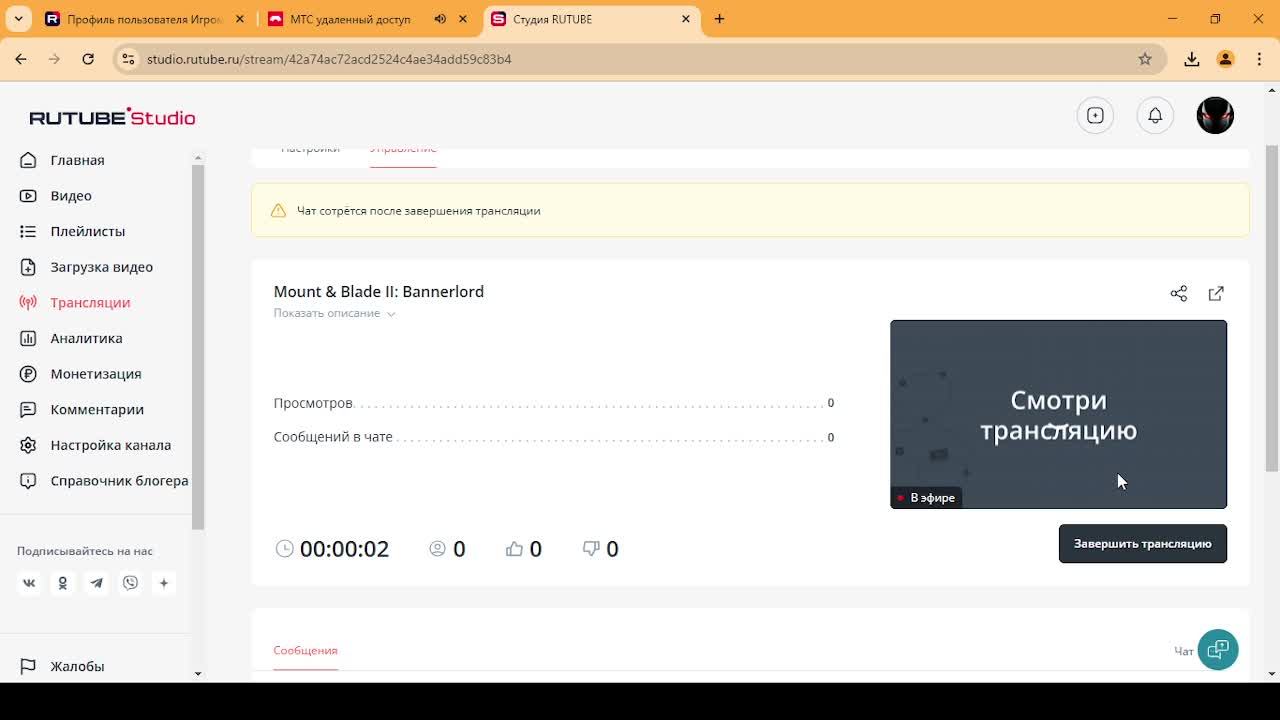Open Справочник блогера in the sidebar

click(x=119, y=481)
